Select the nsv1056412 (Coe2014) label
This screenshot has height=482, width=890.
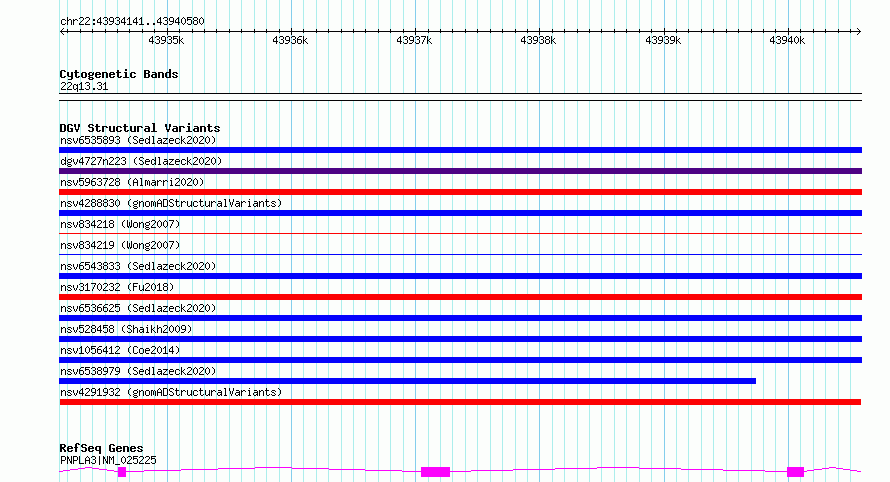click(120, 350)
